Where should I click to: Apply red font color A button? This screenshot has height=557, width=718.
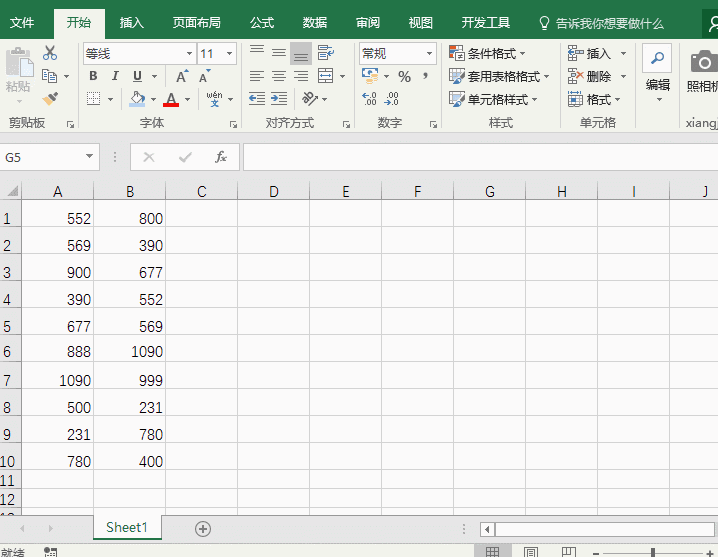point(171,99)
